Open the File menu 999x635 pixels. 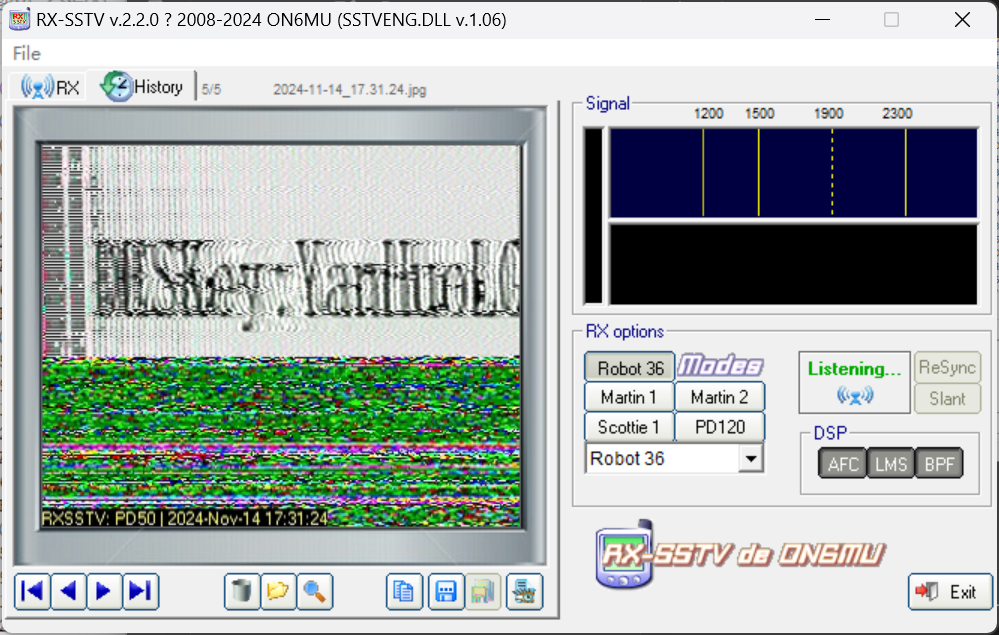coord(27,53)
